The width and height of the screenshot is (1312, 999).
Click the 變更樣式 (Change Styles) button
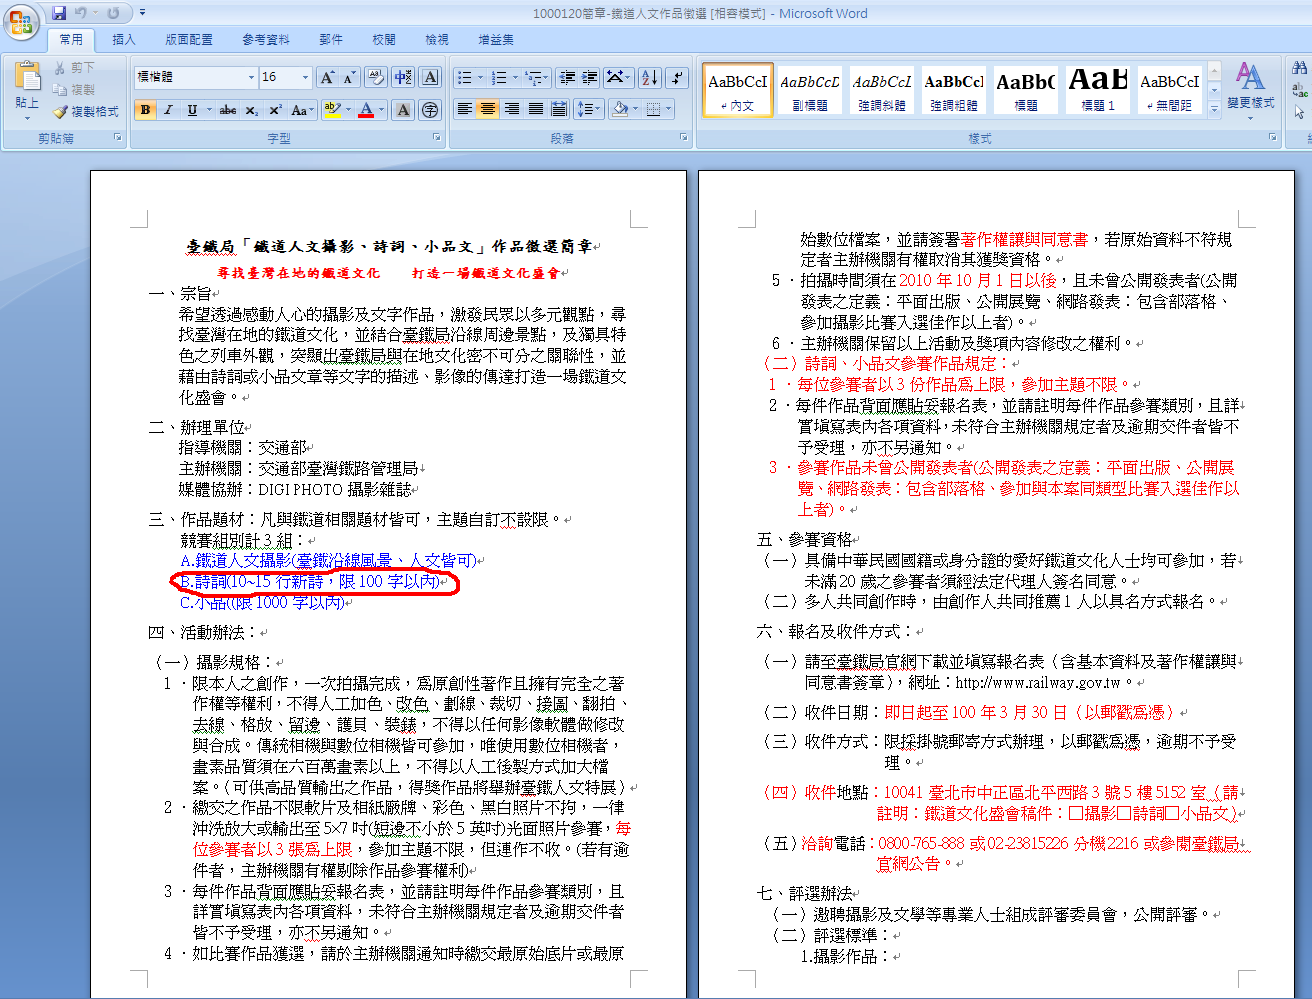(x=1250, y=86)
